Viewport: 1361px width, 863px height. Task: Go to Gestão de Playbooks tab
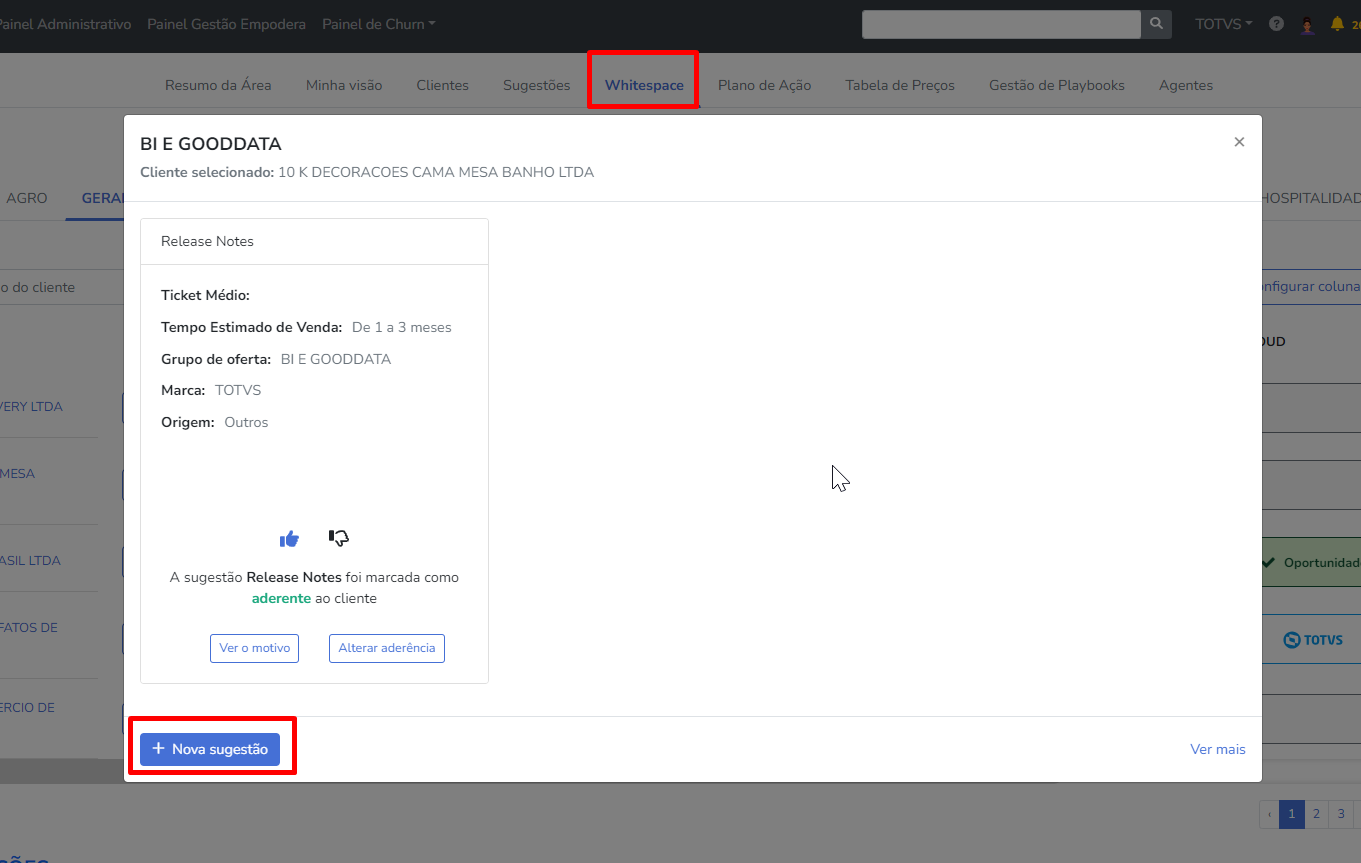[1057, 85]
